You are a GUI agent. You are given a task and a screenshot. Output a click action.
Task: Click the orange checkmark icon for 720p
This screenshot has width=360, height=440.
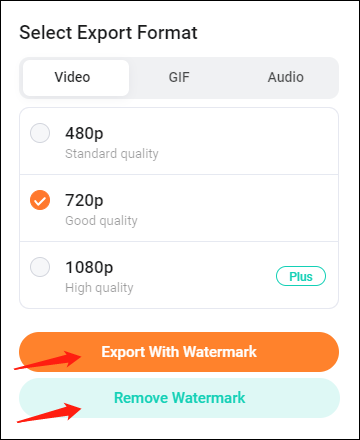[40, 200]
